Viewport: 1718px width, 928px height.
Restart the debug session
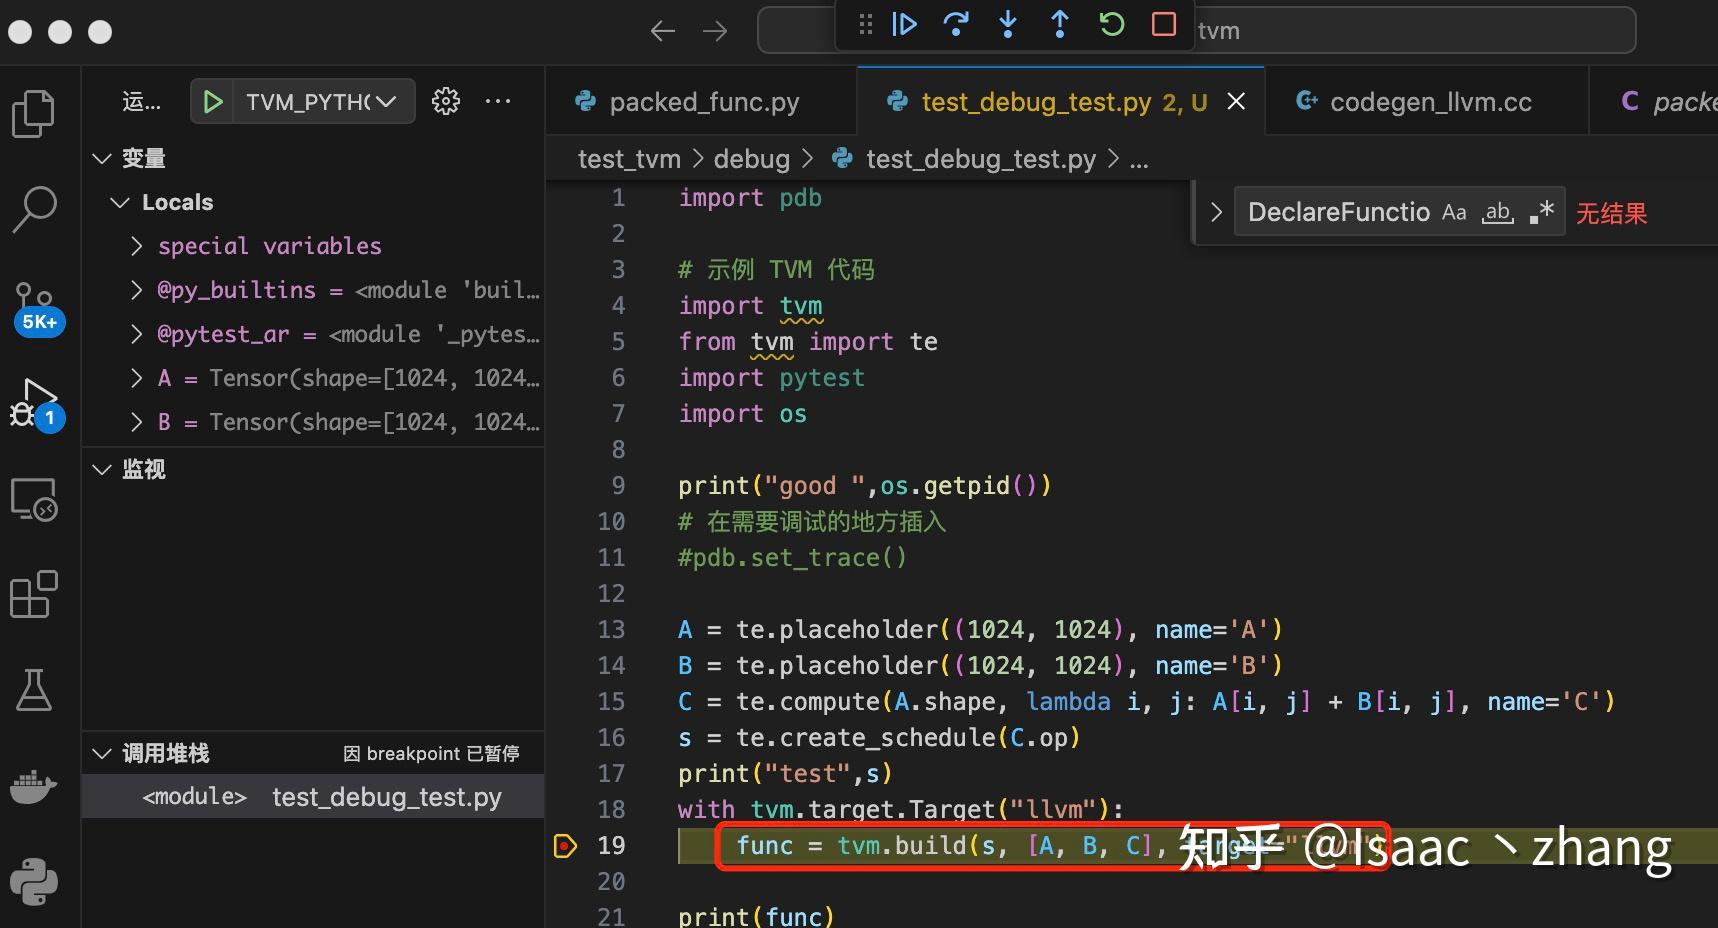pos(1111,25)
